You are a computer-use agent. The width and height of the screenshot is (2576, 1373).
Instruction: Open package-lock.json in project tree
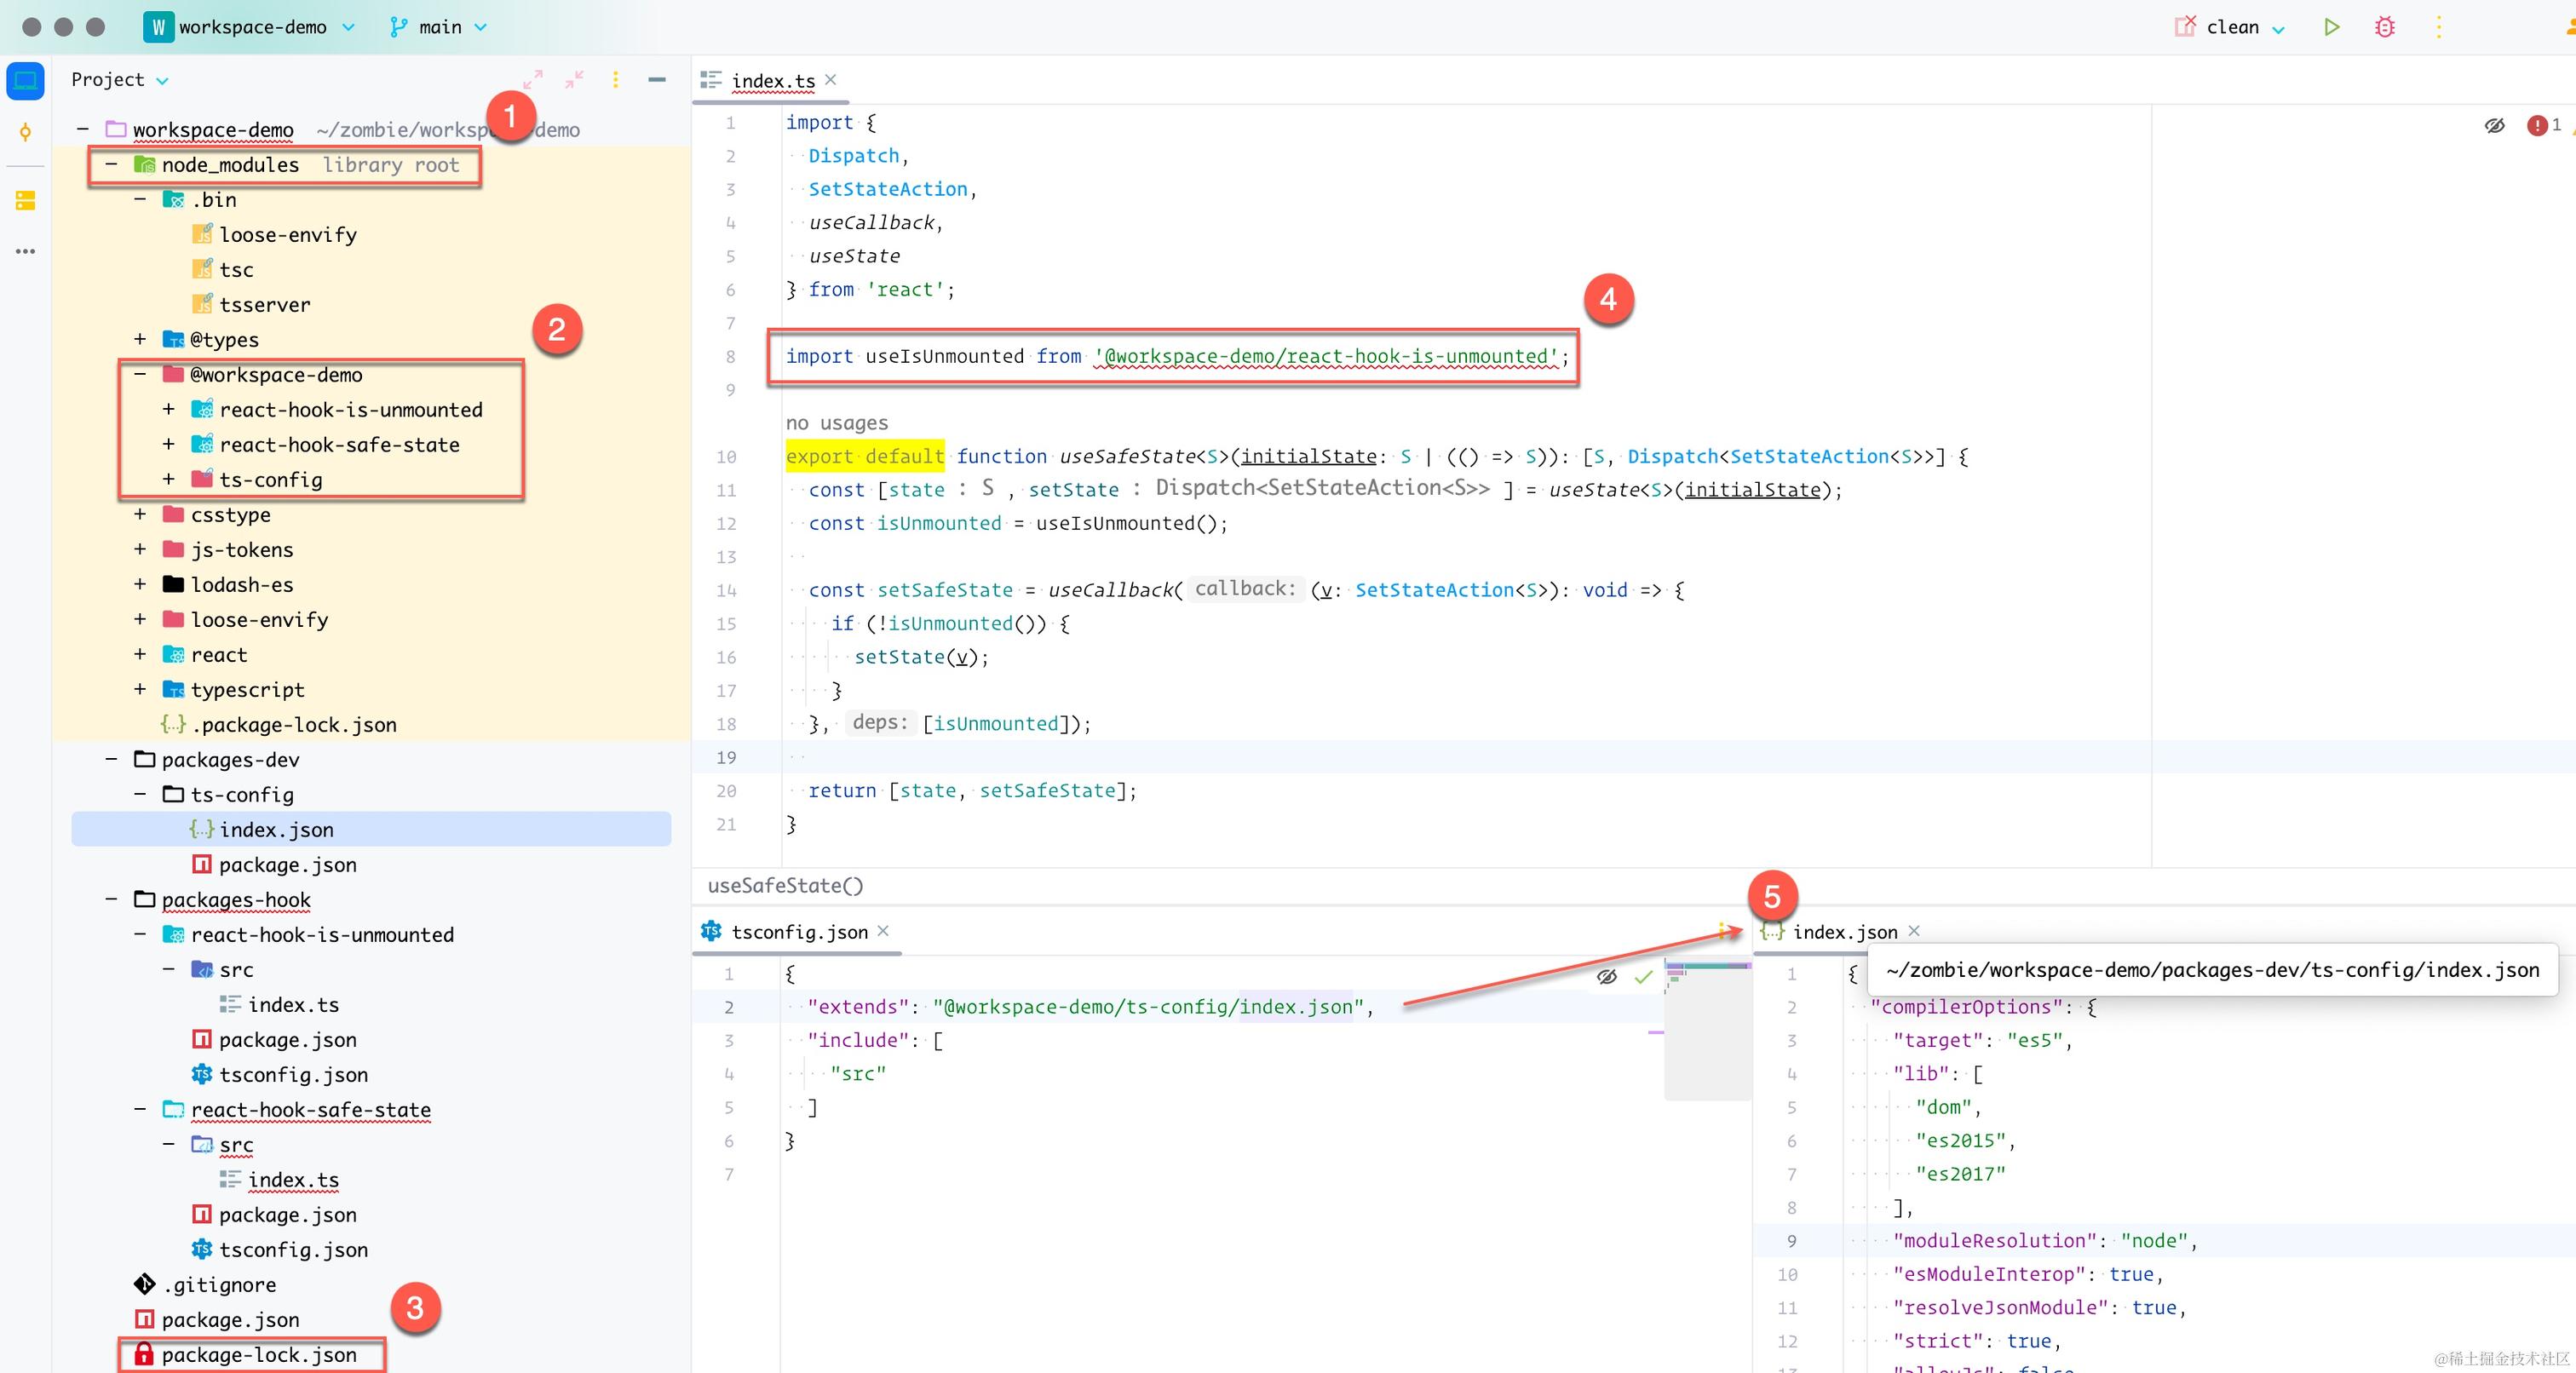[x=259, y=1354]
